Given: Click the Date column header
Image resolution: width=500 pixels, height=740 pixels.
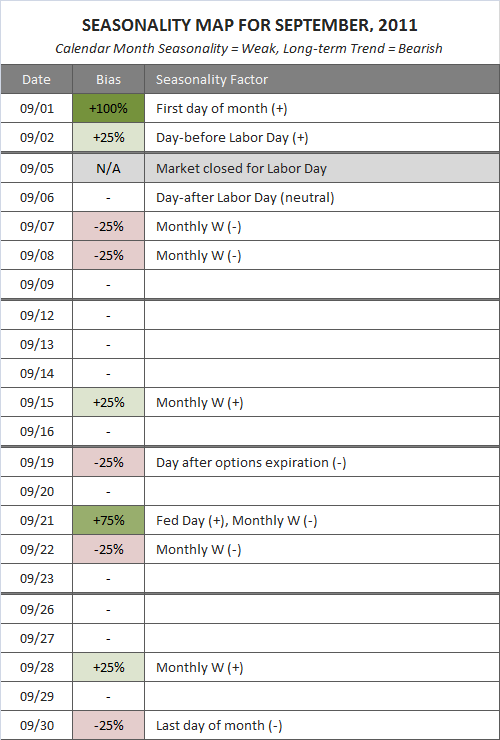Looking at the screenshot, I should click(x=36, y=79).
